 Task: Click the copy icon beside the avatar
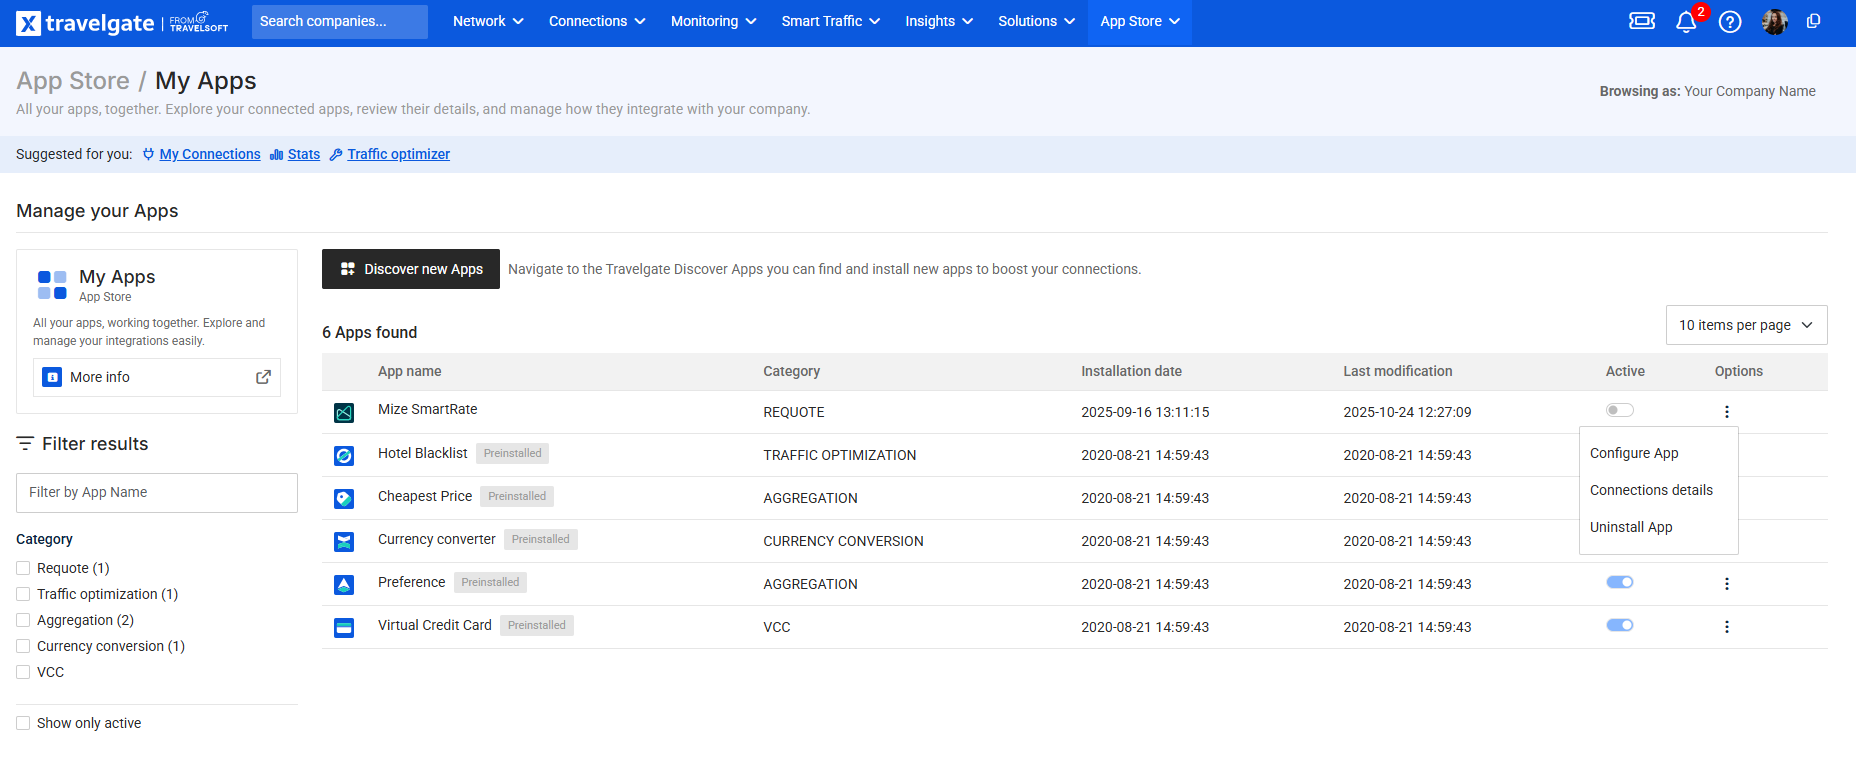click(1813, 21)
